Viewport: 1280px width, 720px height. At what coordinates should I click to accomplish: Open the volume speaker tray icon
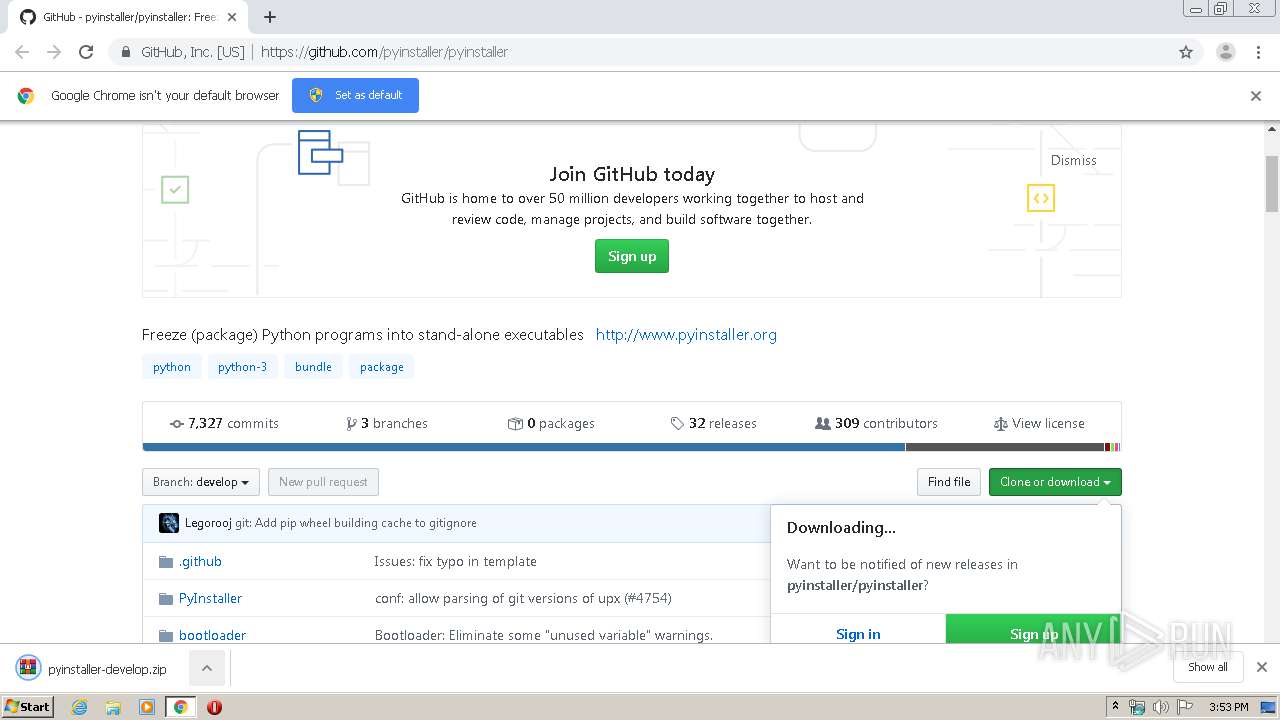tap(1161, 707)
